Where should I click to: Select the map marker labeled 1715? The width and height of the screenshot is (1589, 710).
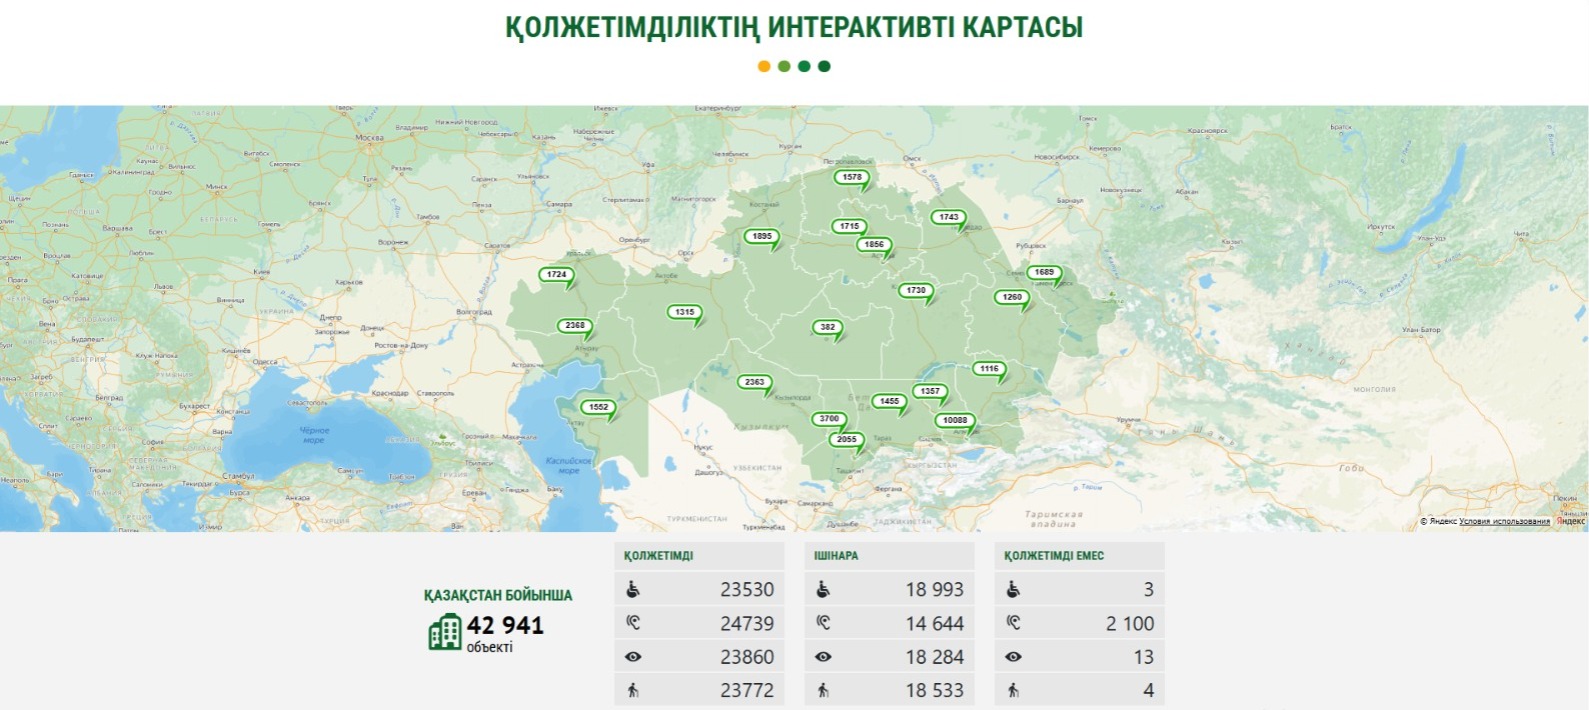coord(850,227)
